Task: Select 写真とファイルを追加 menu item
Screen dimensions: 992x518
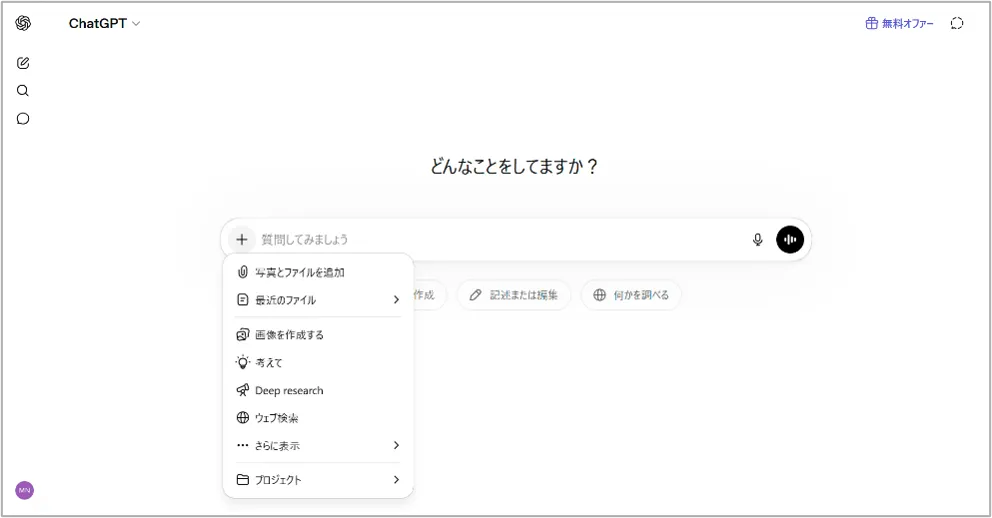Action: click(318, 273)
